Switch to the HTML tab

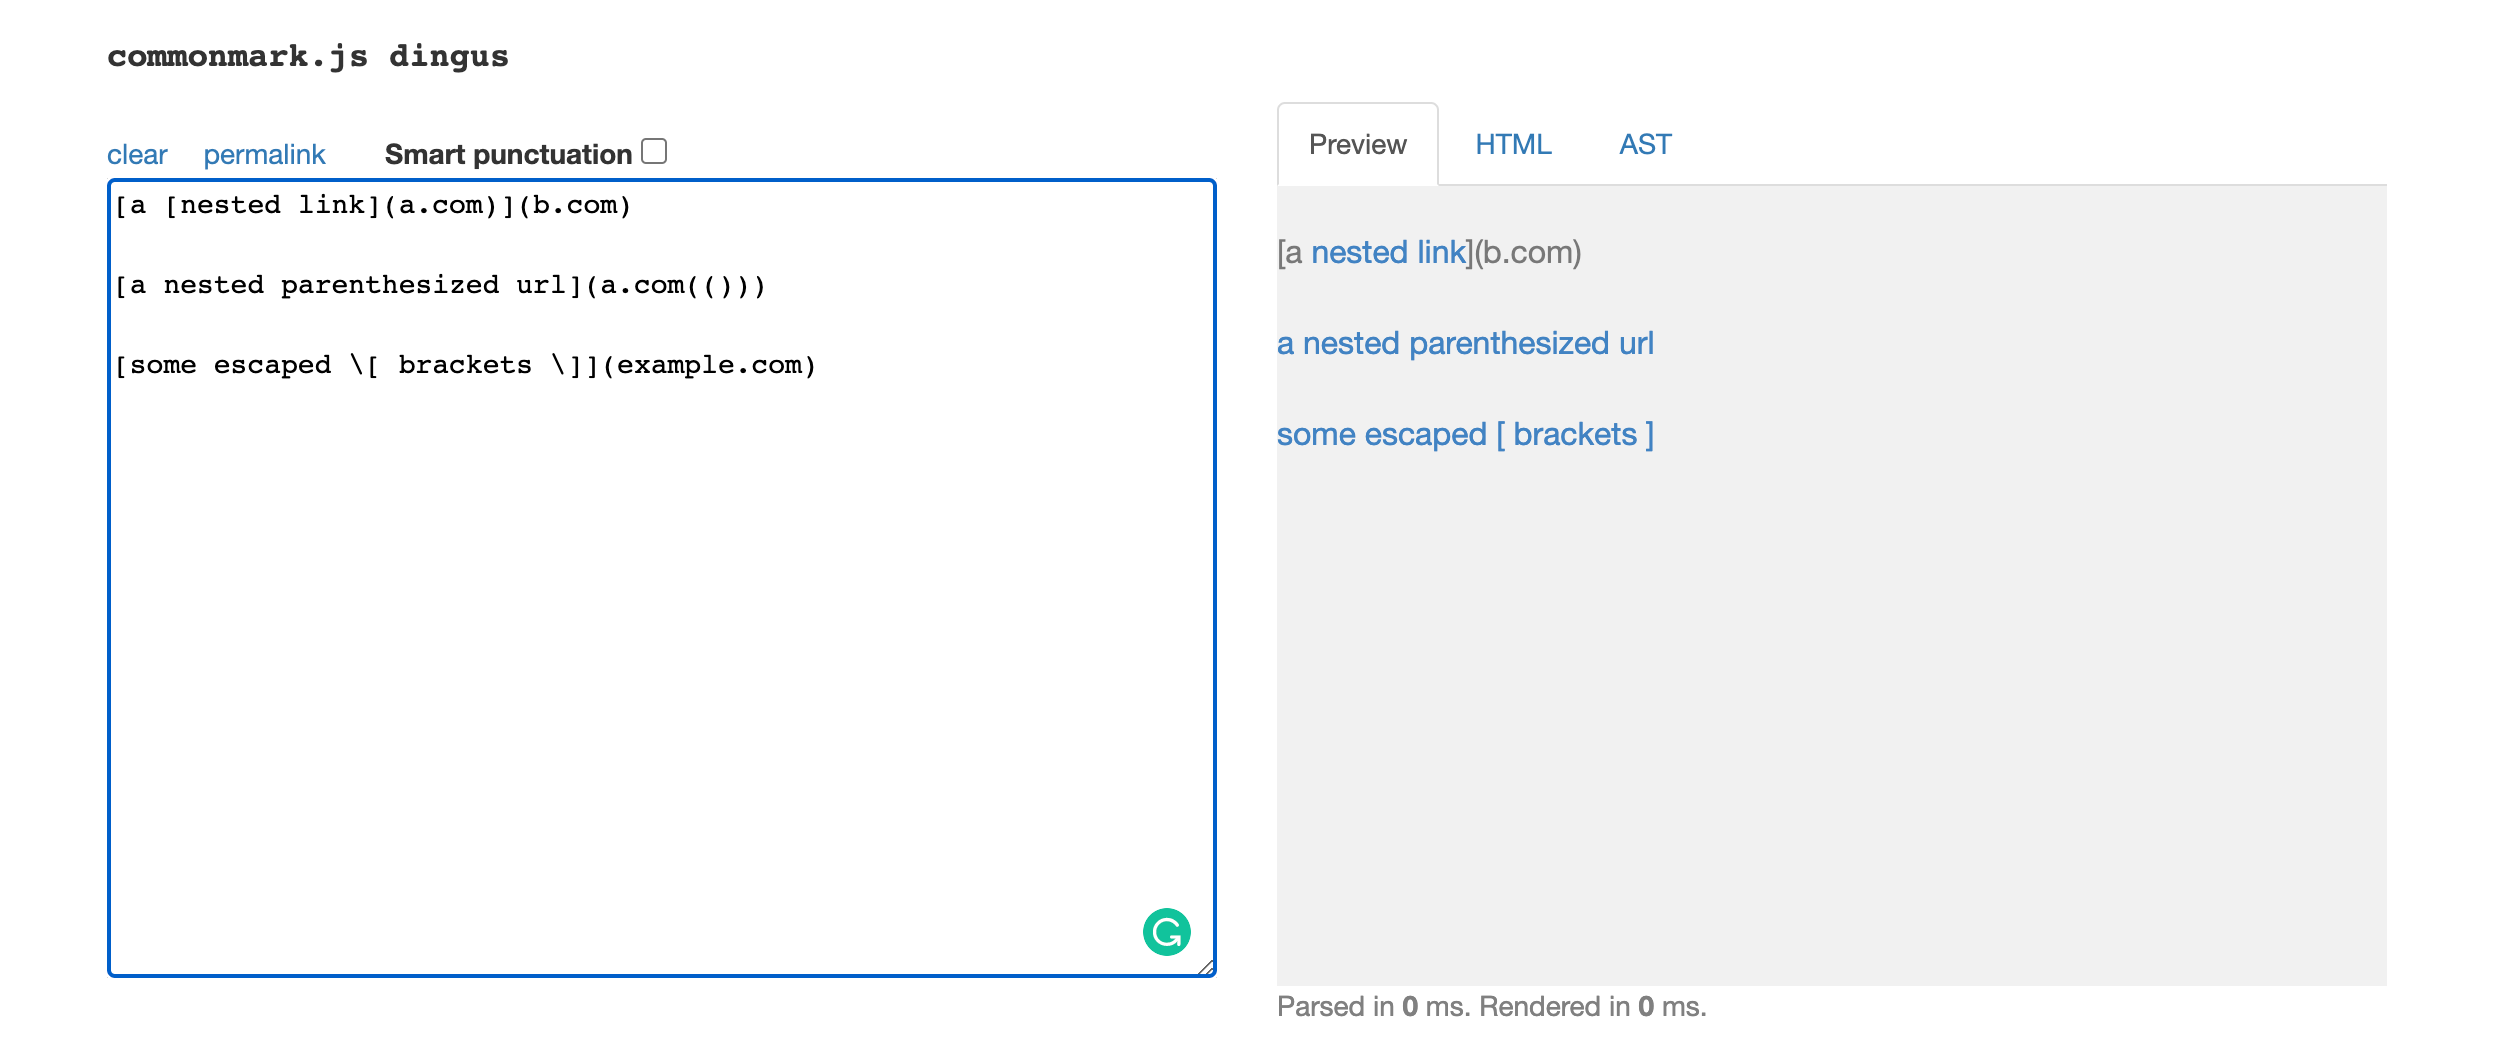click(1513, 145)
